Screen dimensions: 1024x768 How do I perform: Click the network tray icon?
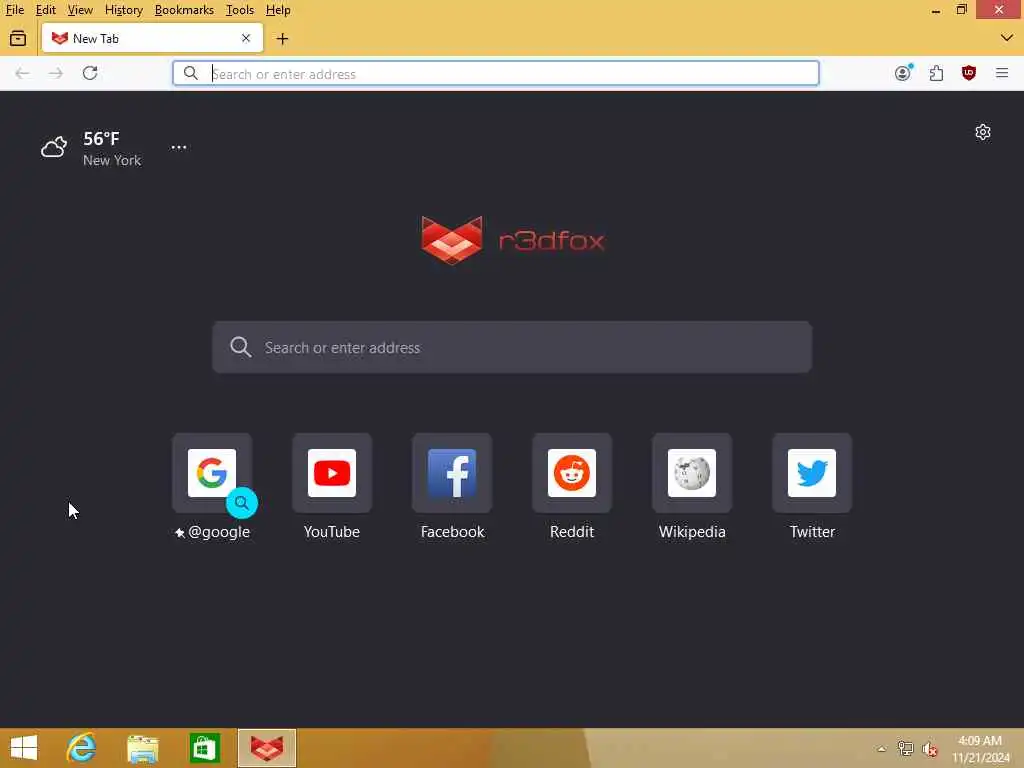tap(905, 749)
